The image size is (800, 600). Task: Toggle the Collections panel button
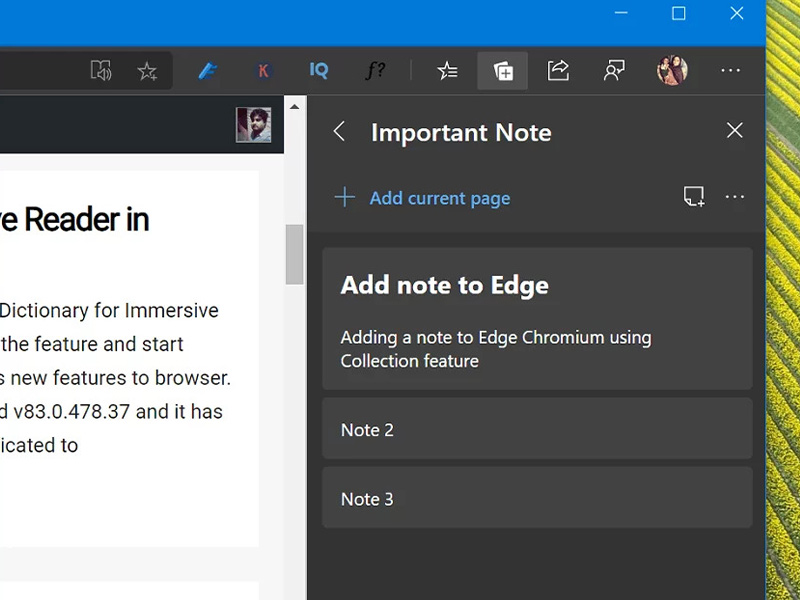coord(503,70)
